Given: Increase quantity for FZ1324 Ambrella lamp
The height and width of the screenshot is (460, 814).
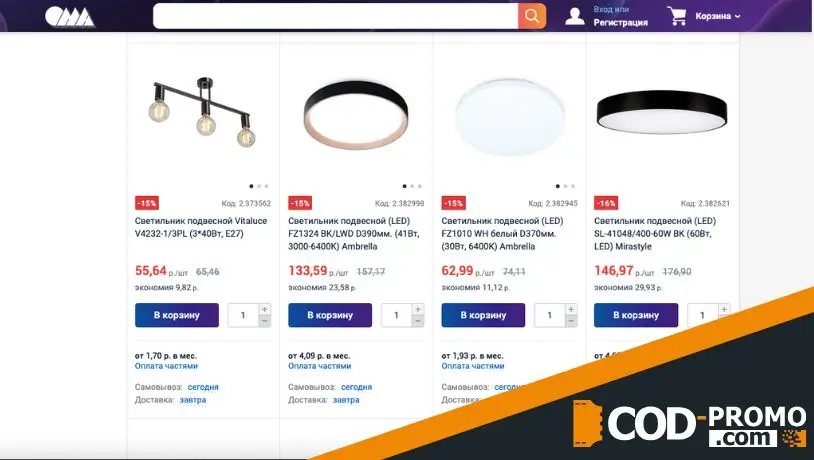Looking at the screenshot, I should (x=417, y=309).
